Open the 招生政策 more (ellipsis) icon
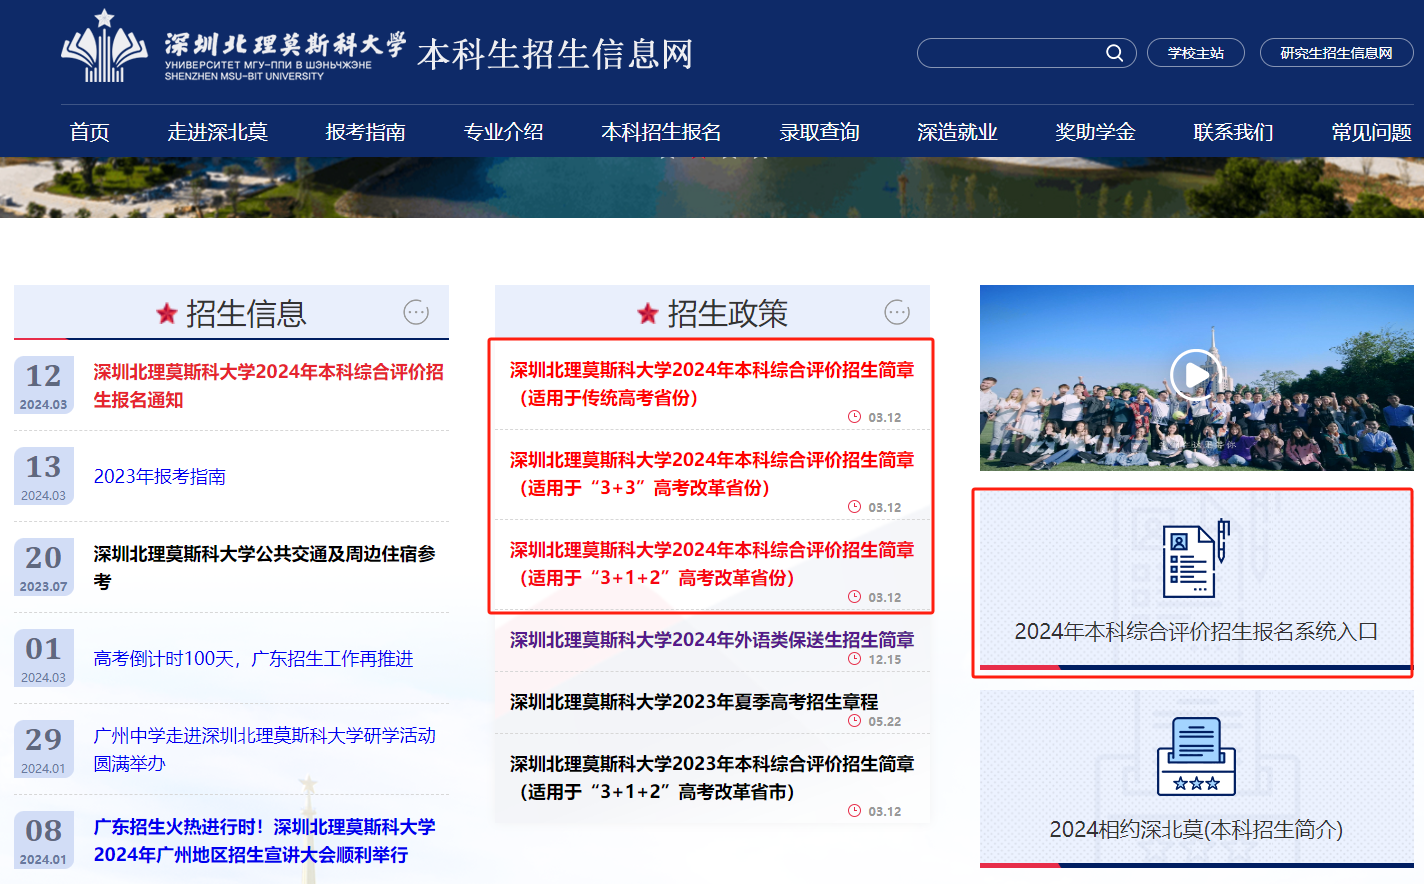The height and width of the screenshot is (884, 1424). (897, 313)
